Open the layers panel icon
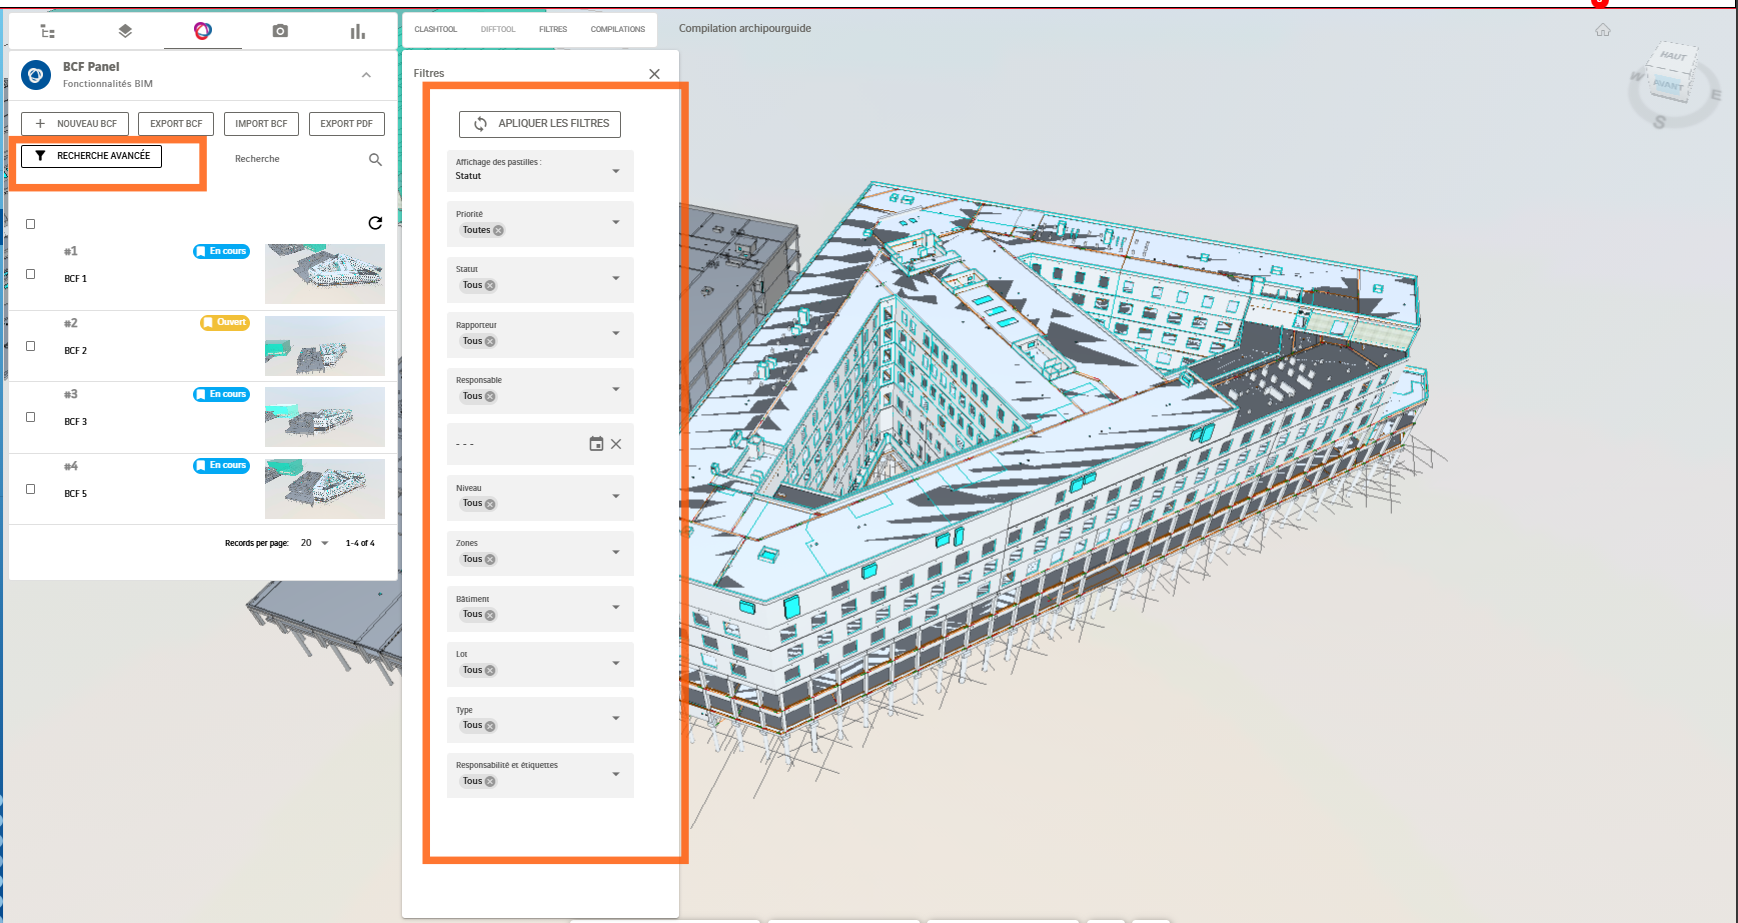 (x=125, y=31)
